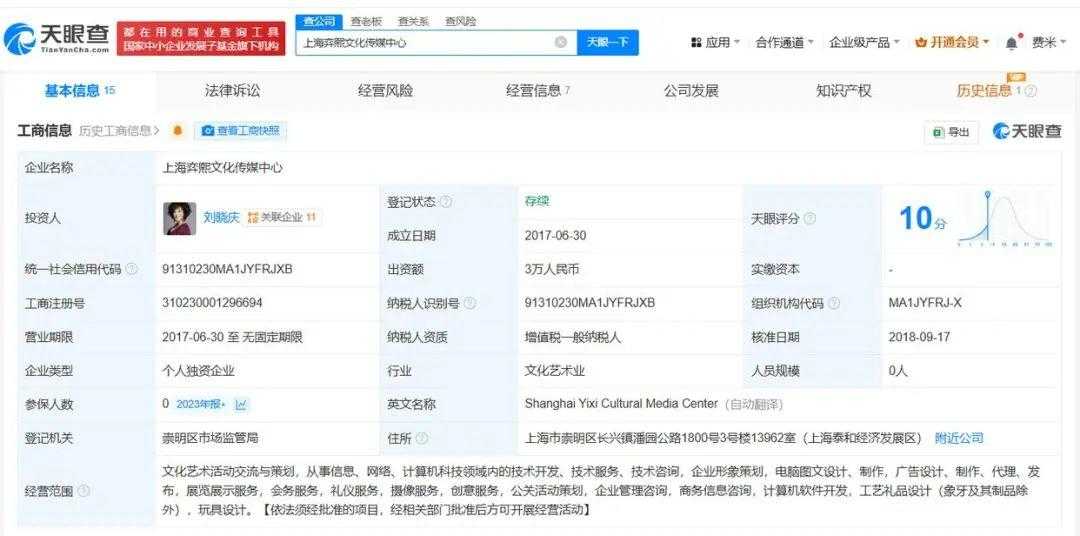This screenshot has width=1080, height=536.
Task: Click the company name search field
Action: coord(425,42)
